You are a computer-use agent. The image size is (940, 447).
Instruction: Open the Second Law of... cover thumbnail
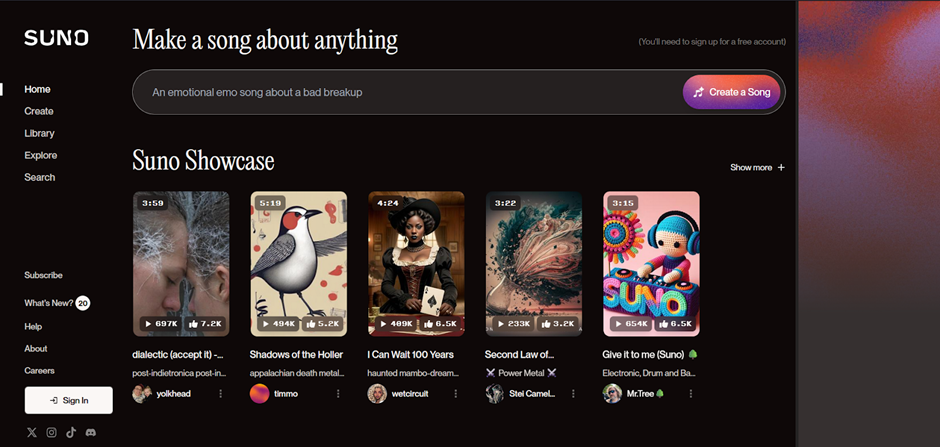pos(534,264)
